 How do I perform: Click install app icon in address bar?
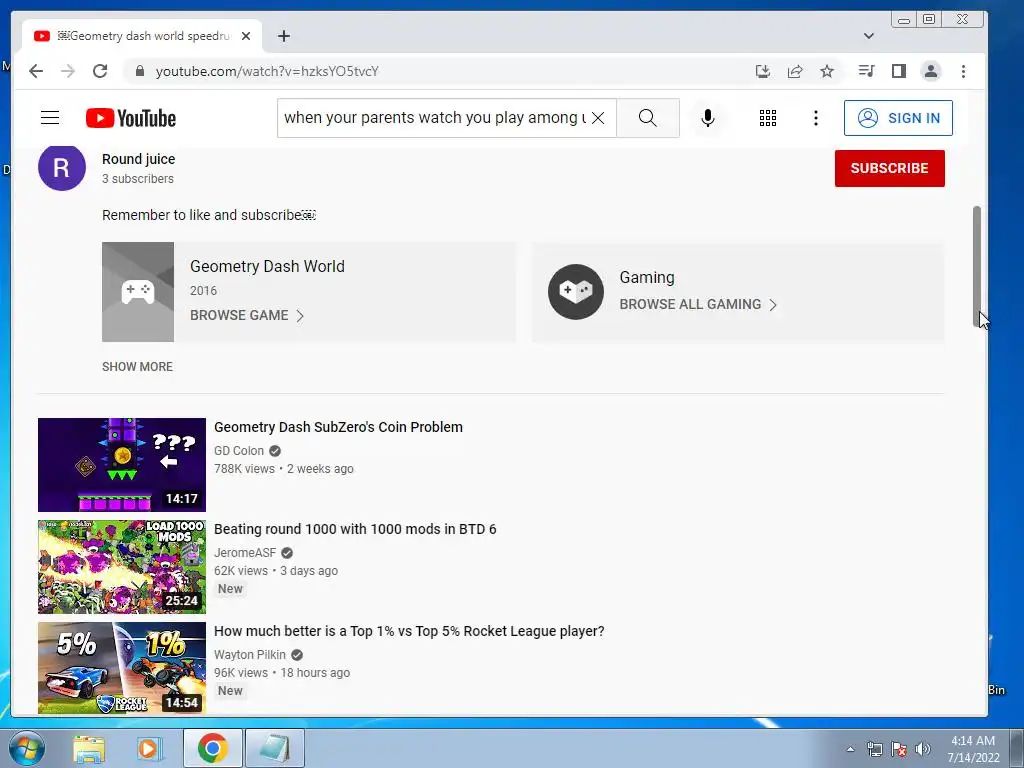[763, 71]
